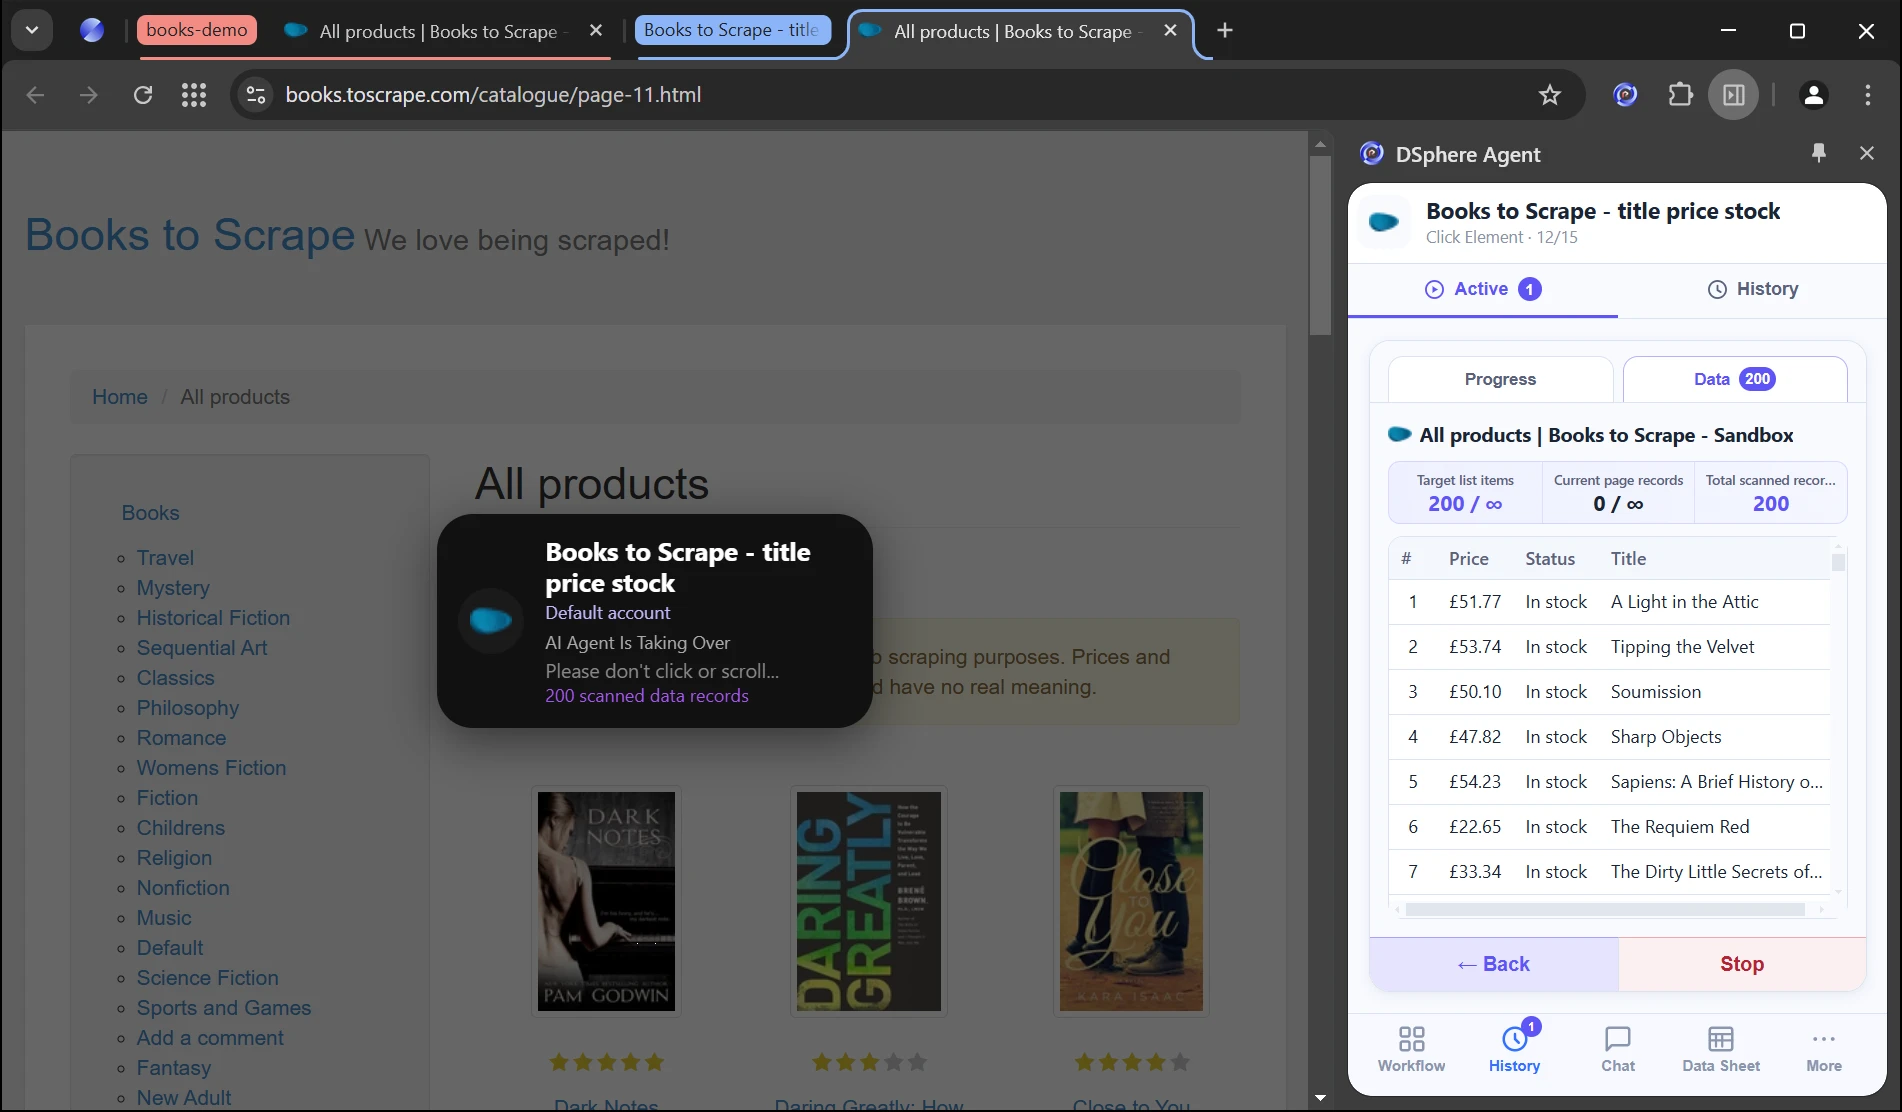
Task: Click the Close to You book cover
Action: [1131, 901]
